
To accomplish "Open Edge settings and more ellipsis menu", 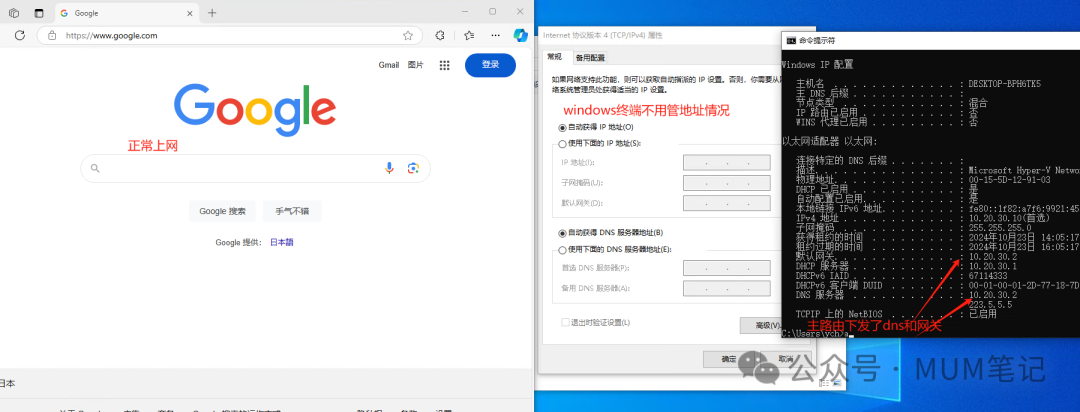I will point(493,35).
